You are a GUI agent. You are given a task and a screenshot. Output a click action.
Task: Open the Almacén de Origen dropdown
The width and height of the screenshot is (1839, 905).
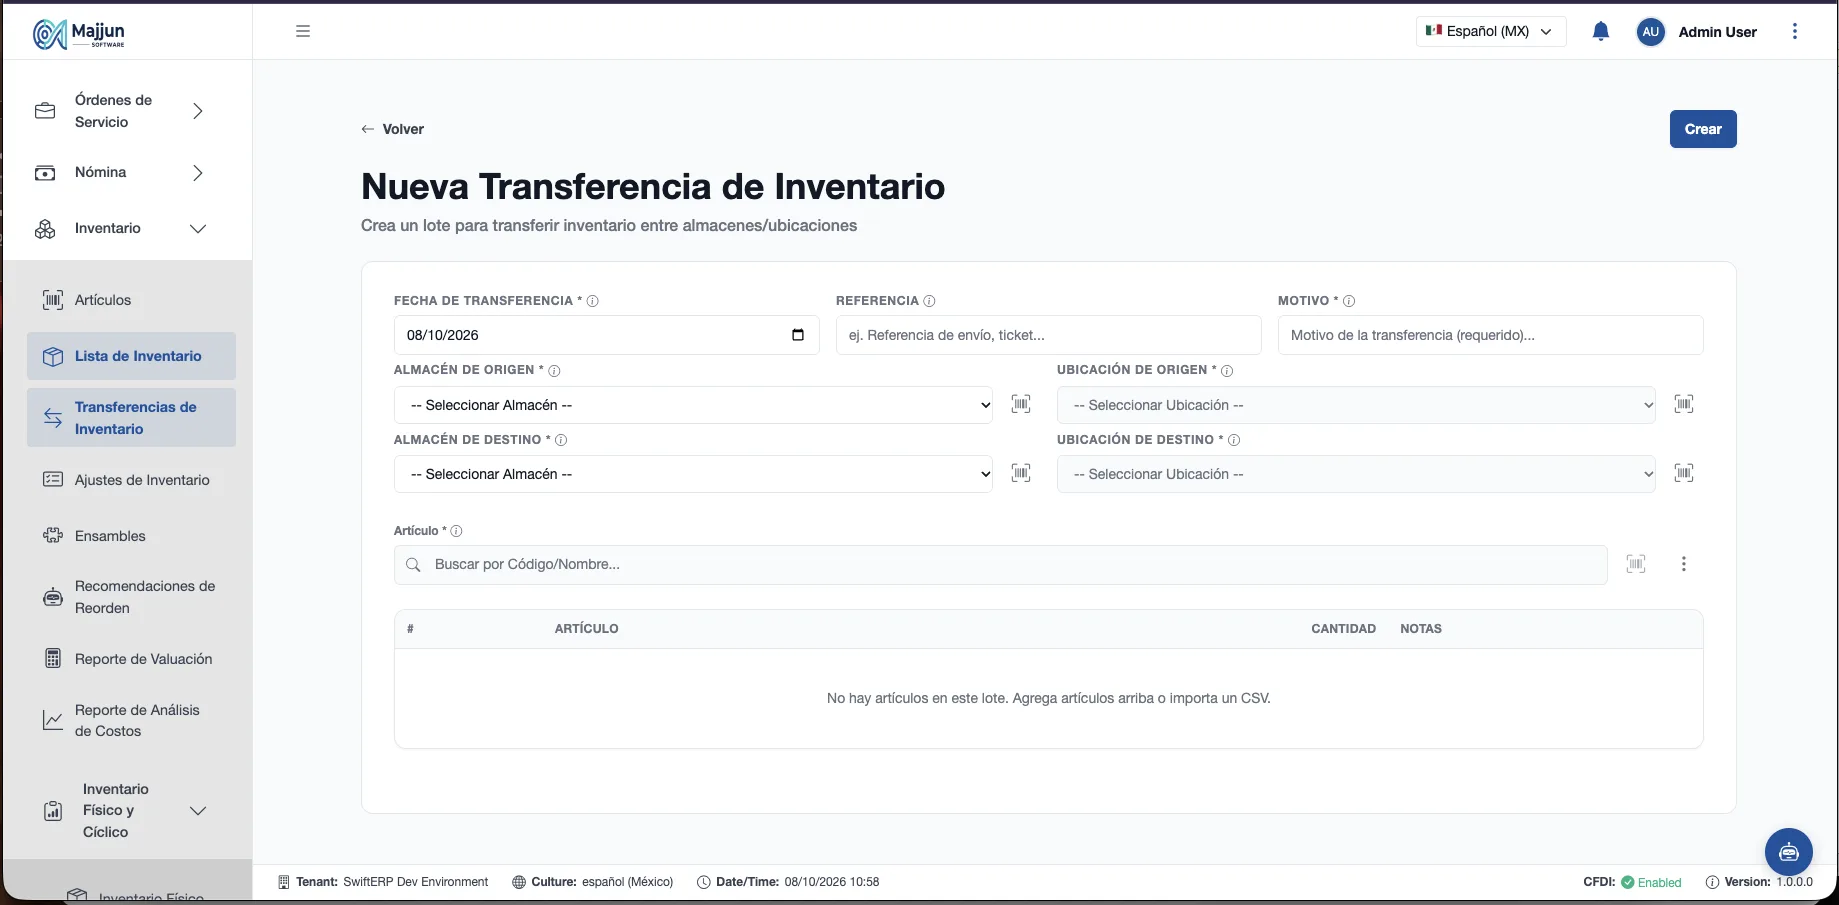(694, 405)
